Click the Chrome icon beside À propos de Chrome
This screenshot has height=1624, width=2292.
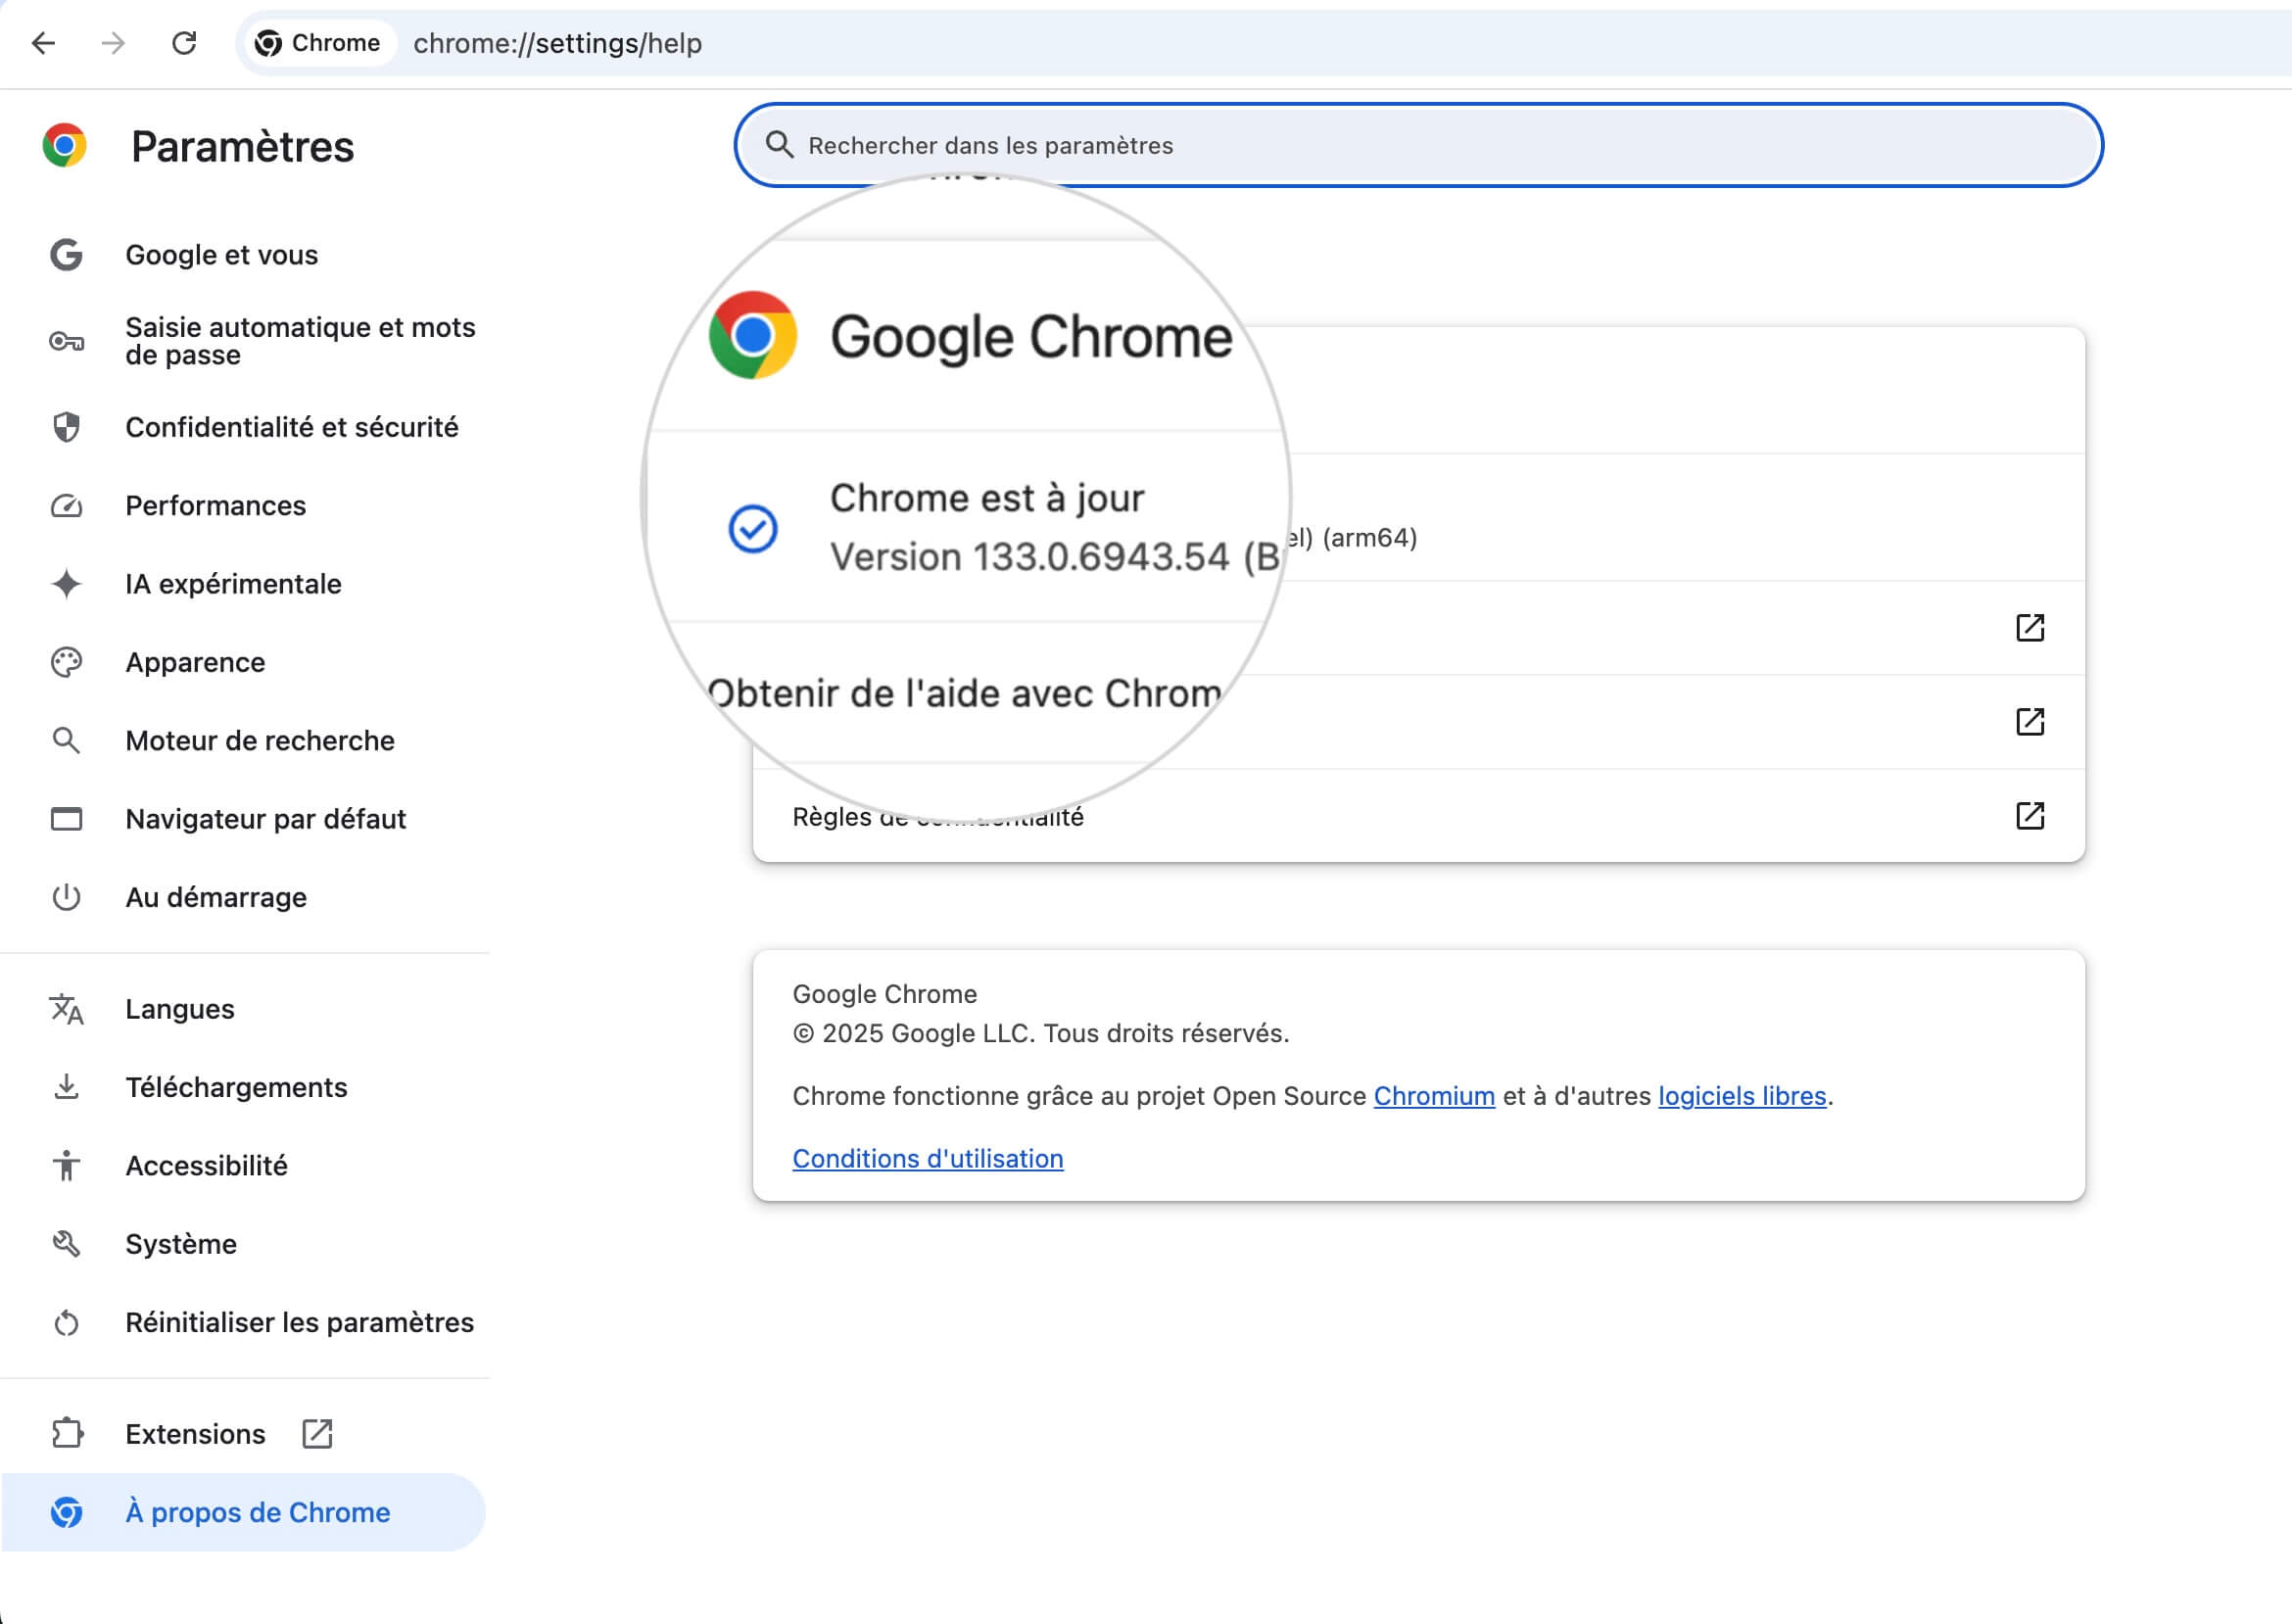[66, 1512]
